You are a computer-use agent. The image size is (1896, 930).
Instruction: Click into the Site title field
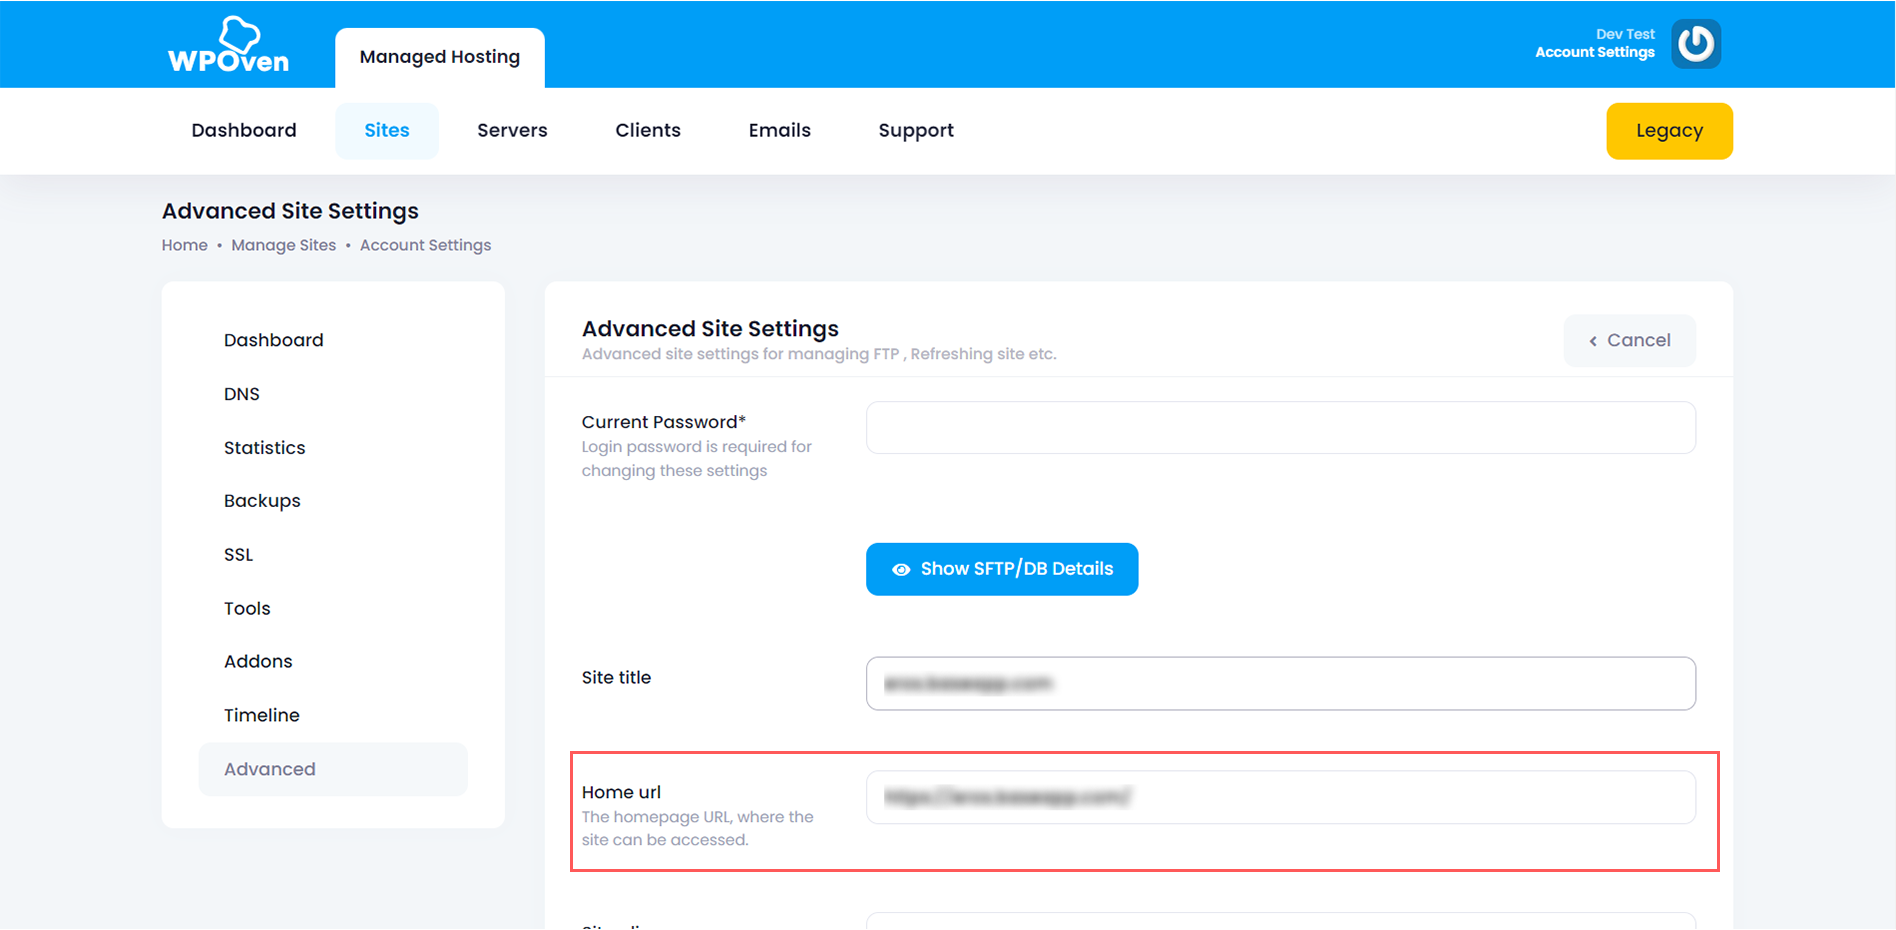pyautogui.click(x=1281, y=684)
